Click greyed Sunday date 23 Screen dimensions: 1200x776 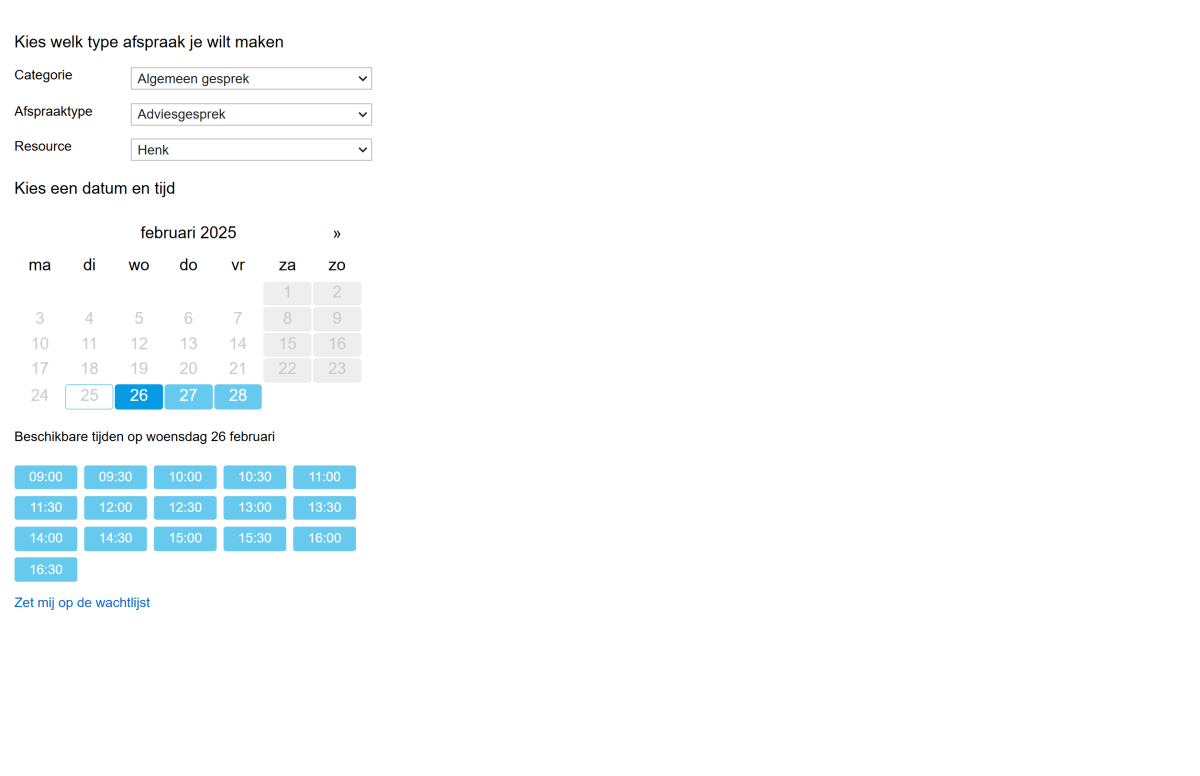[x=337, y=370]
